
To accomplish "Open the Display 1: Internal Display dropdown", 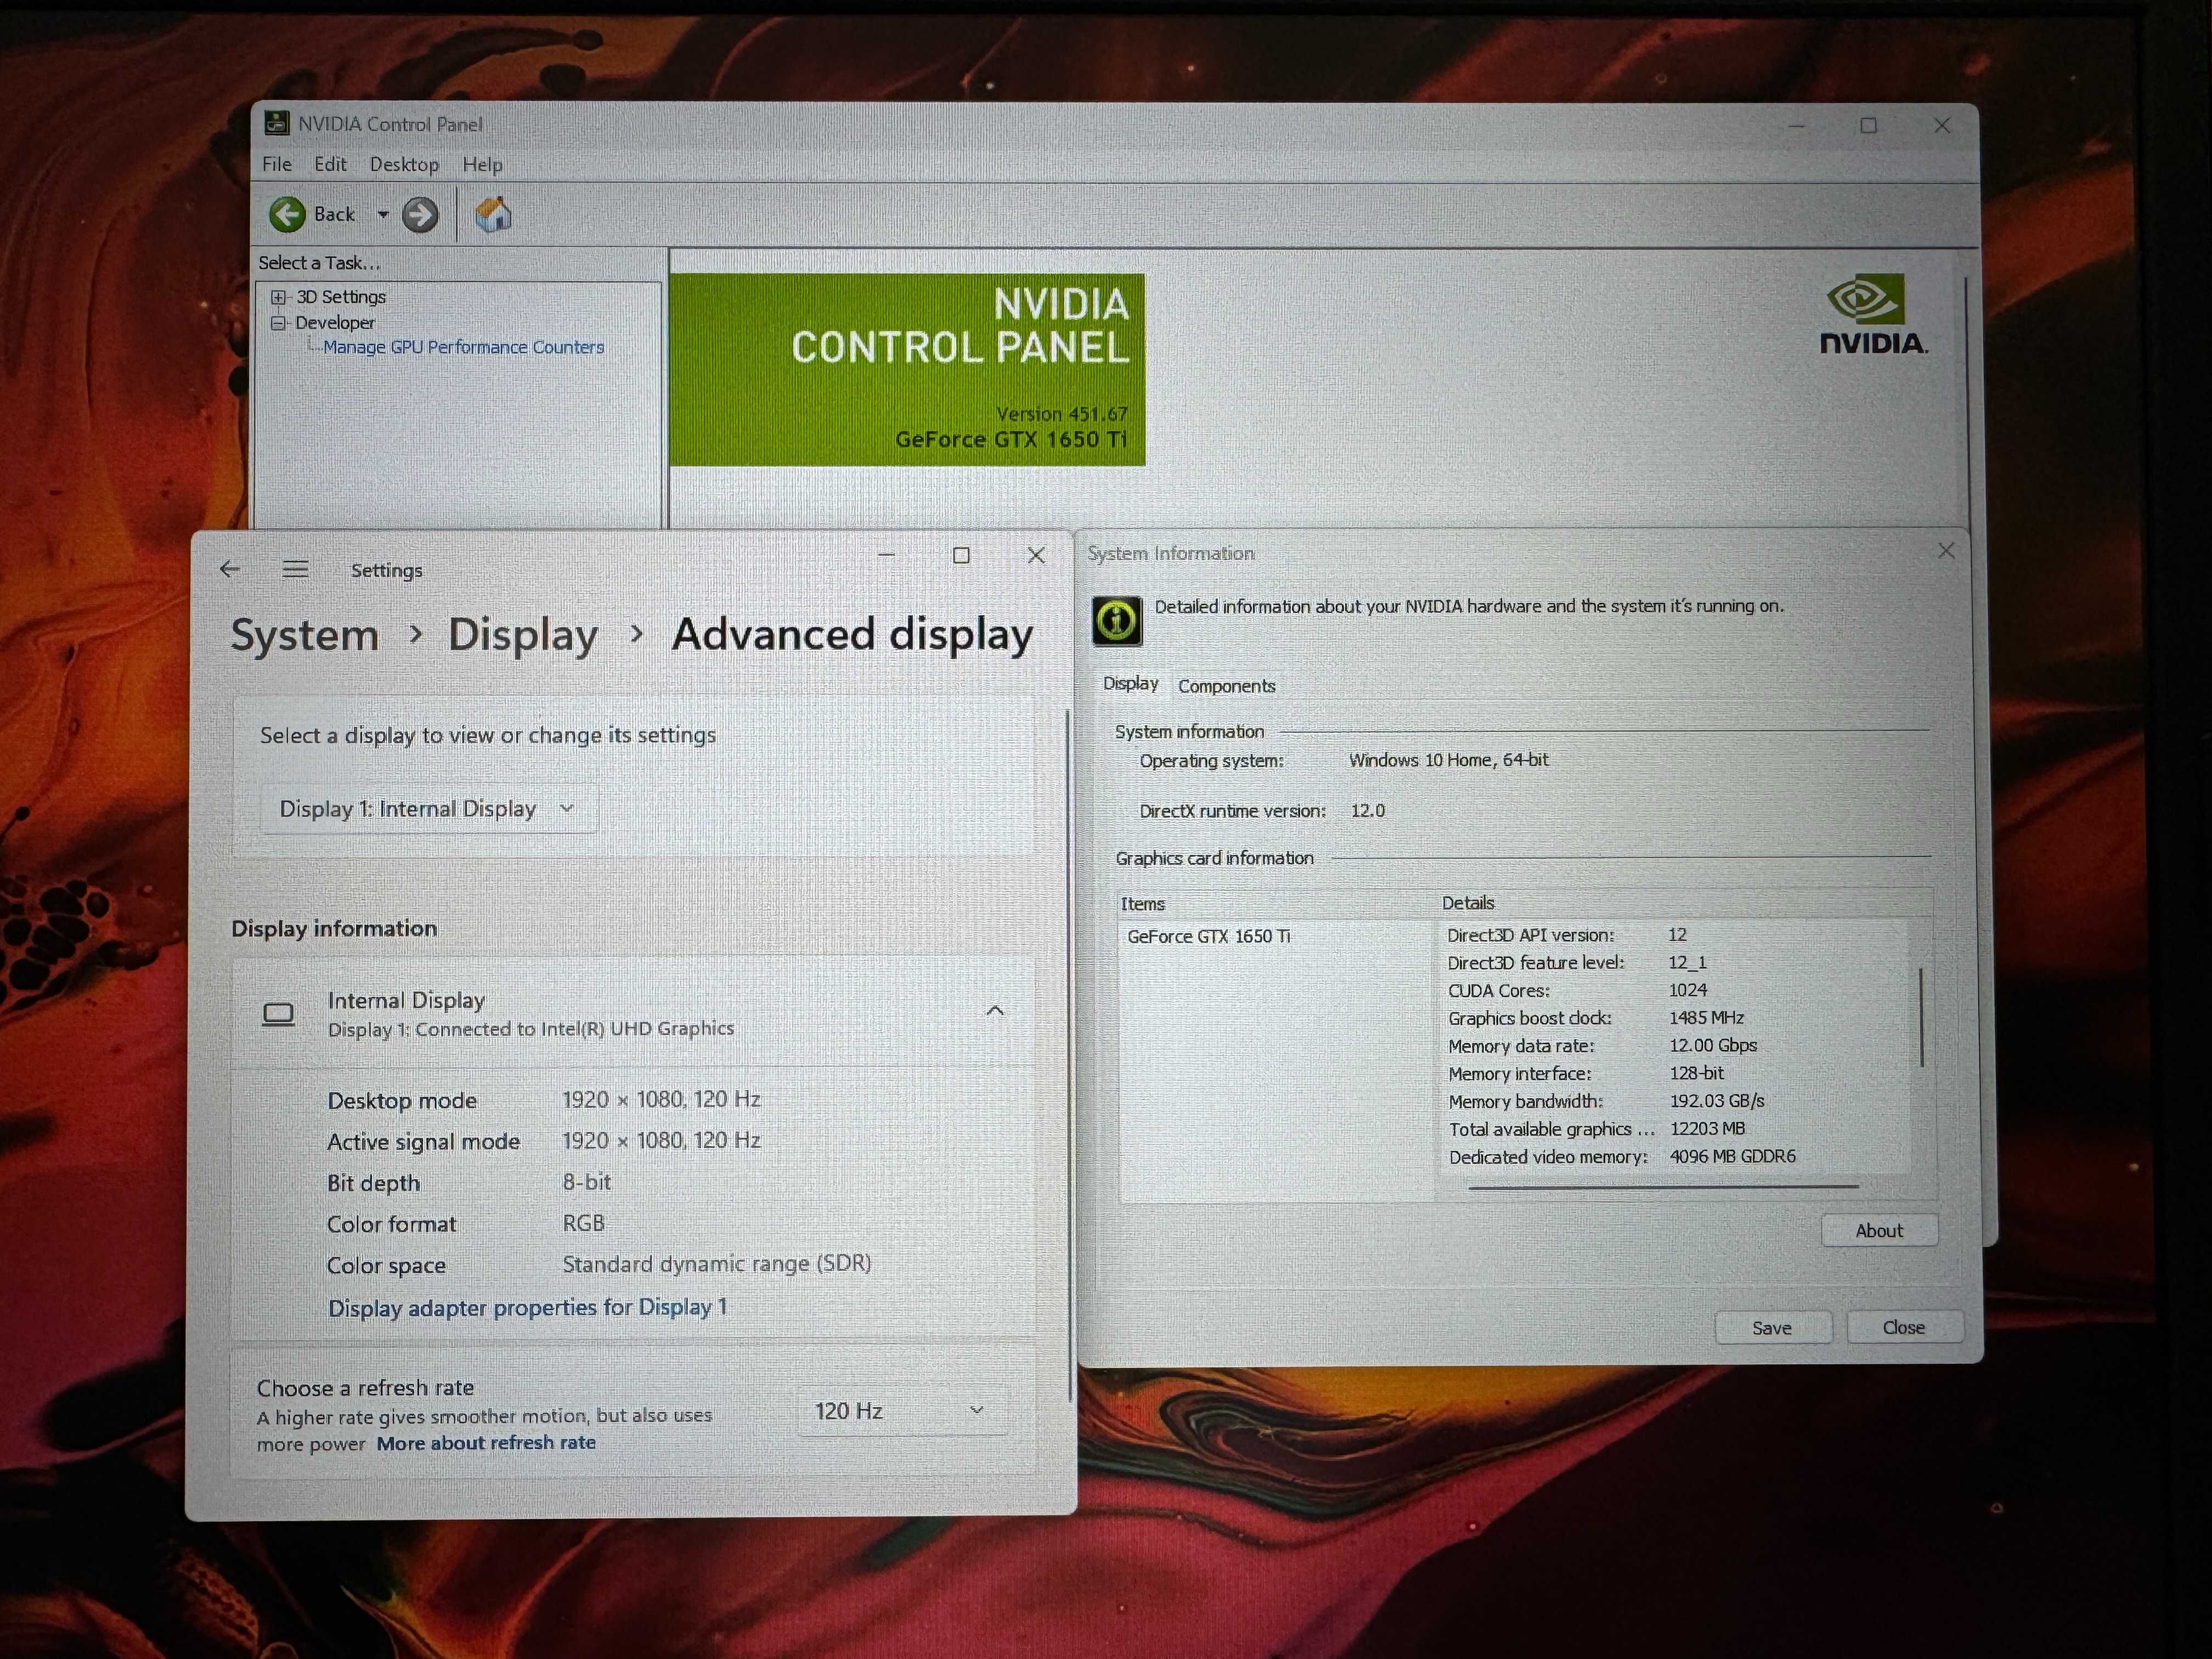I will (x=428, y=808).
